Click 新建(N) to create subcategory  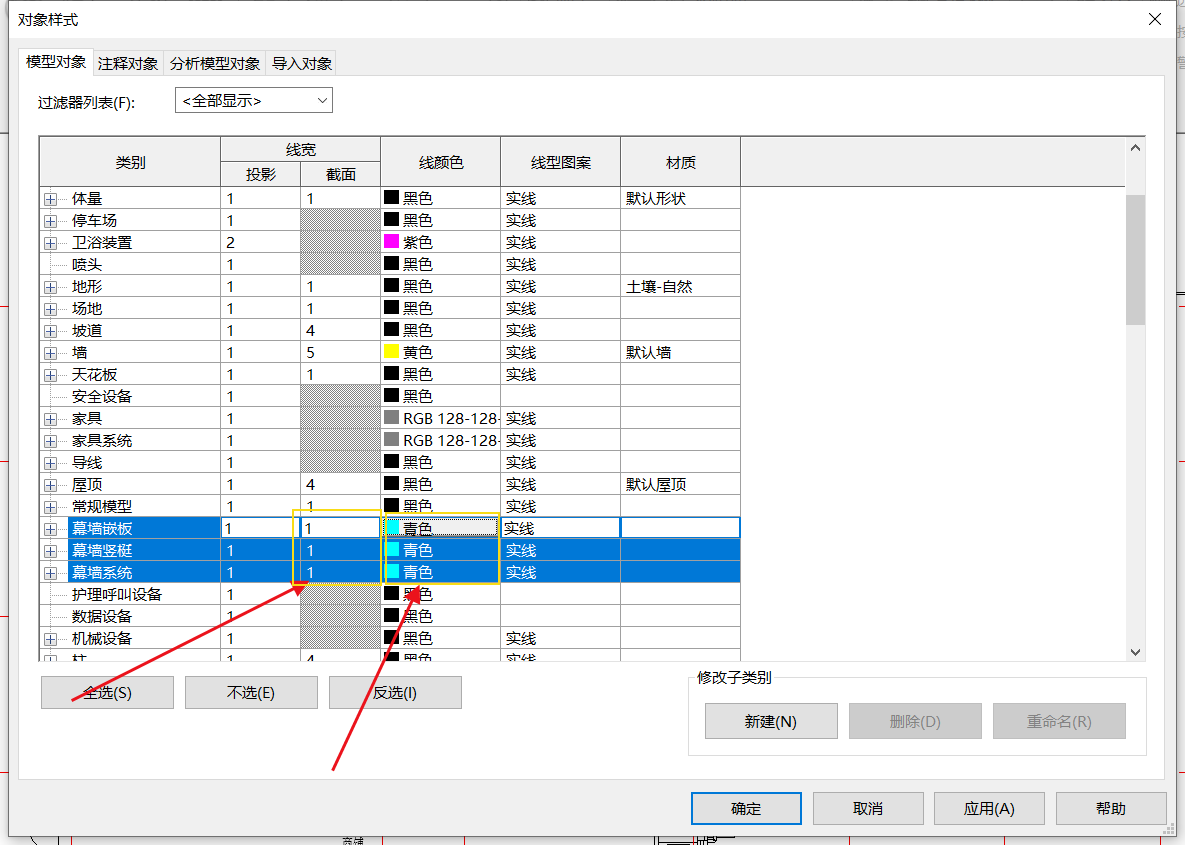pyautogui.click(x=770, y=721)
